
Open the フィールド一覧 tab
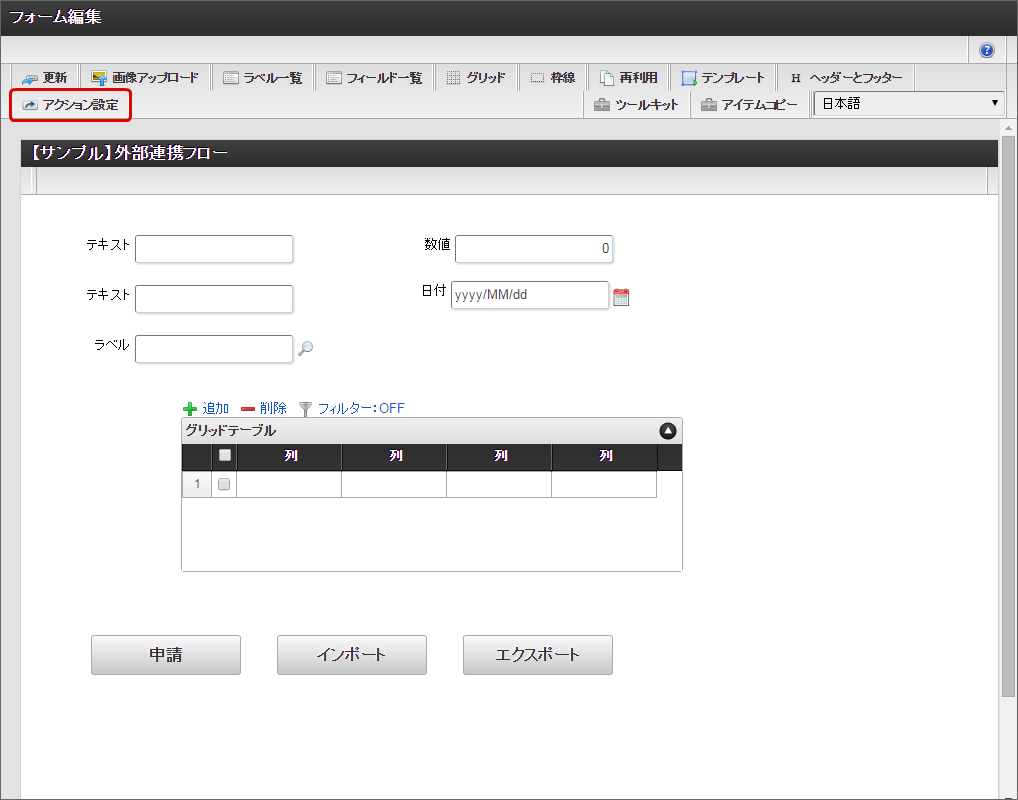click(374, 78)
